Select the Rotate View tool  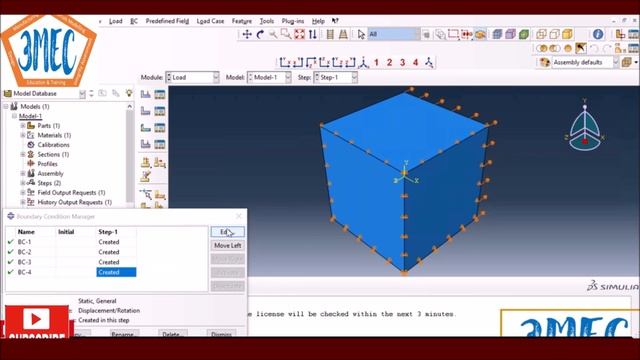click(x=260, y=34)
